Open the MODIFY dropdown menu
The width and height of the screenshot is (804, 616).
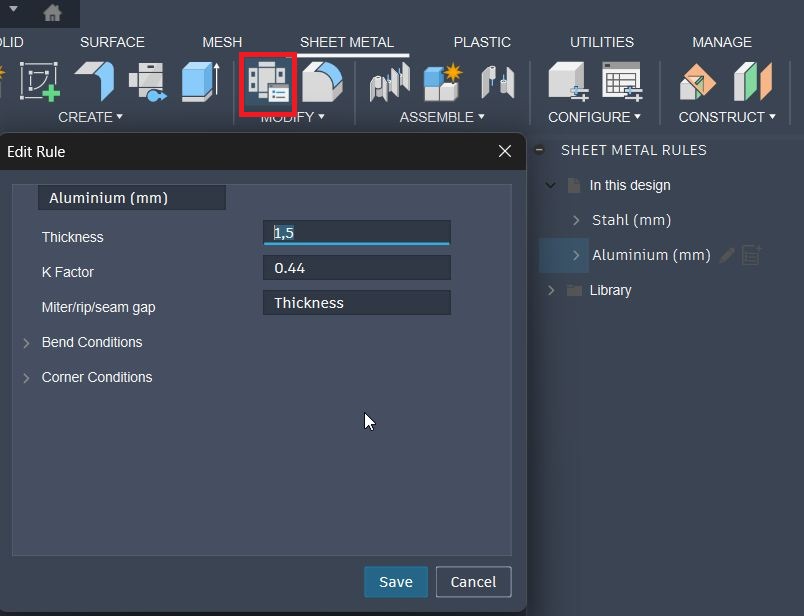click(292, 117)
